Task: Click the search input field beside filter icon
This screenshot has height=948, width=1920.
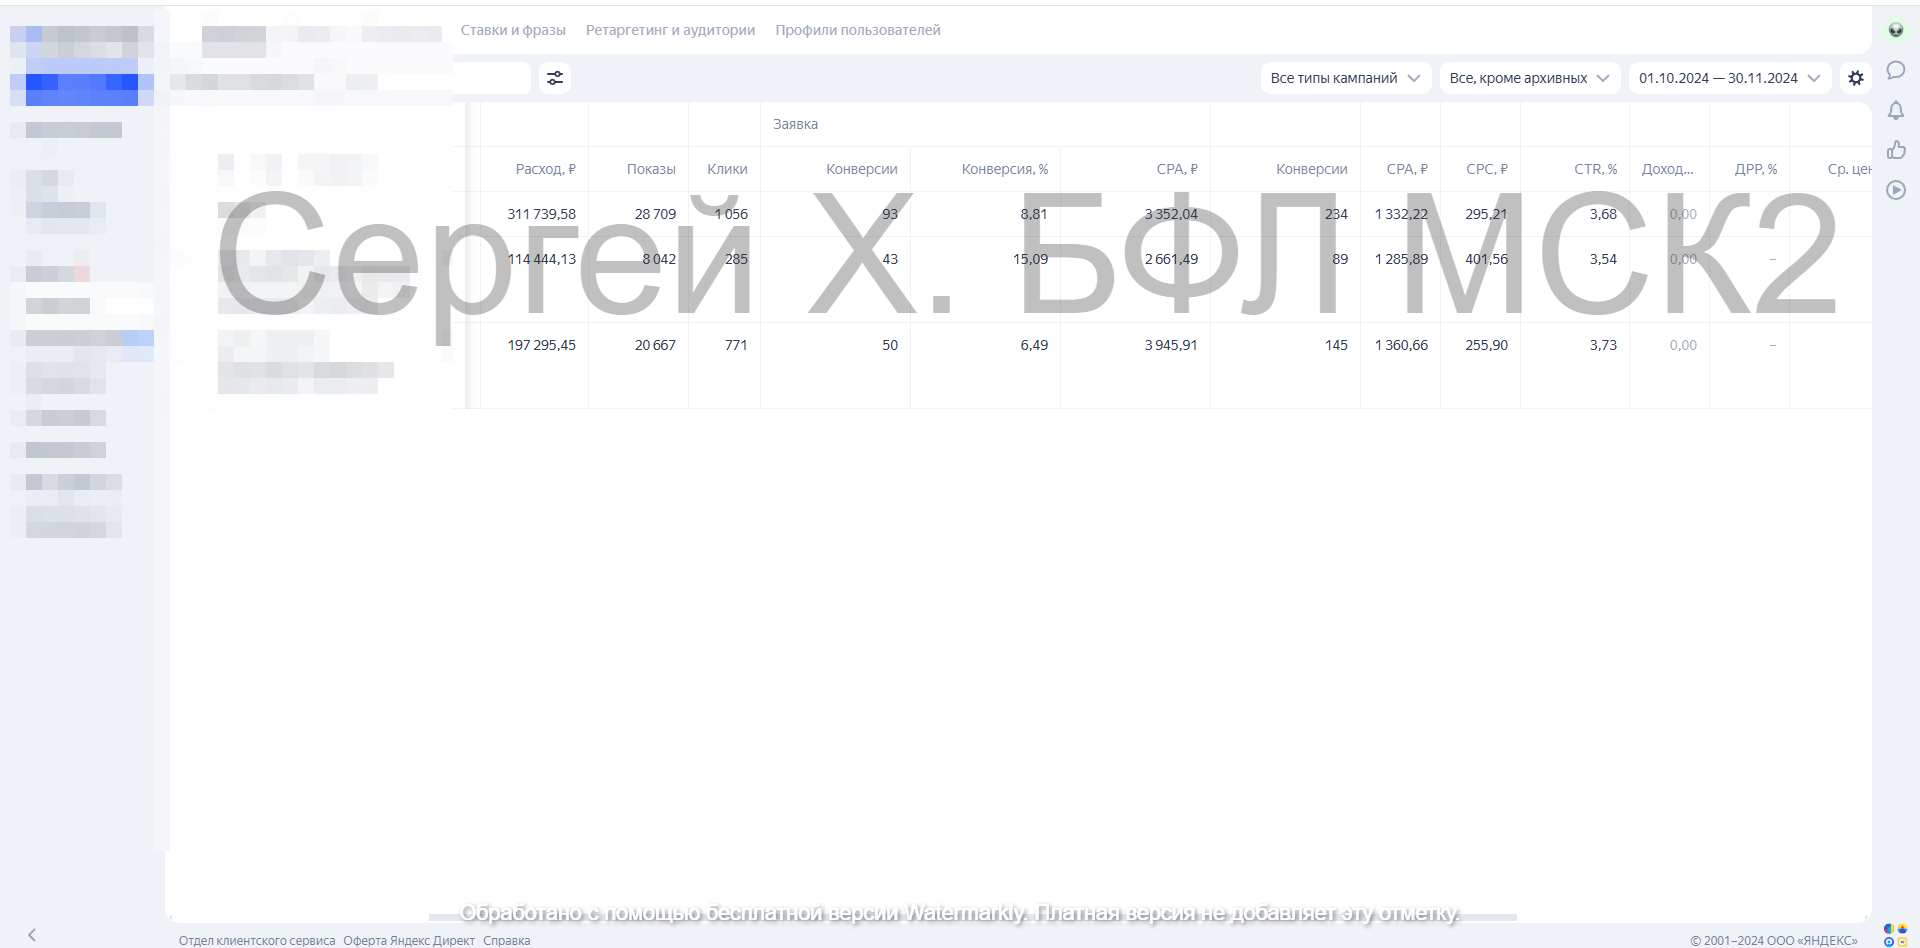Action: [x=492, y=78]
